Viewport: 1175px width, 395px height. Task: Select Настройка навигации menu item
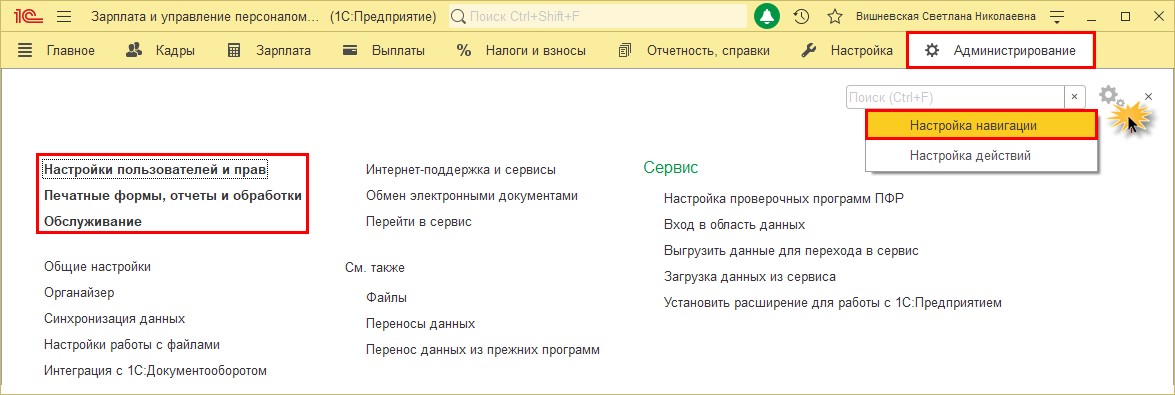point(982,126)
